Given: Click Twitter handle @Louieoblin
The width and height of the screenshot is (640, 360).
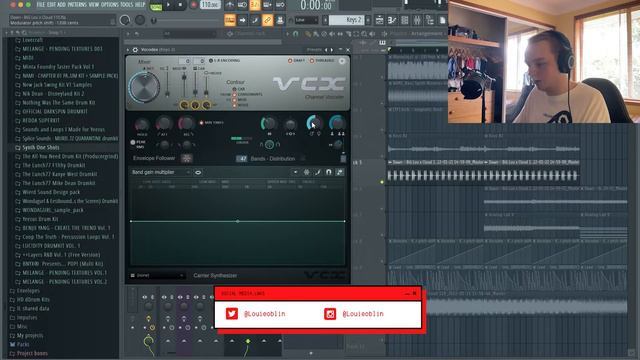Looking at the screenshot, I should (x=264, y=313).
